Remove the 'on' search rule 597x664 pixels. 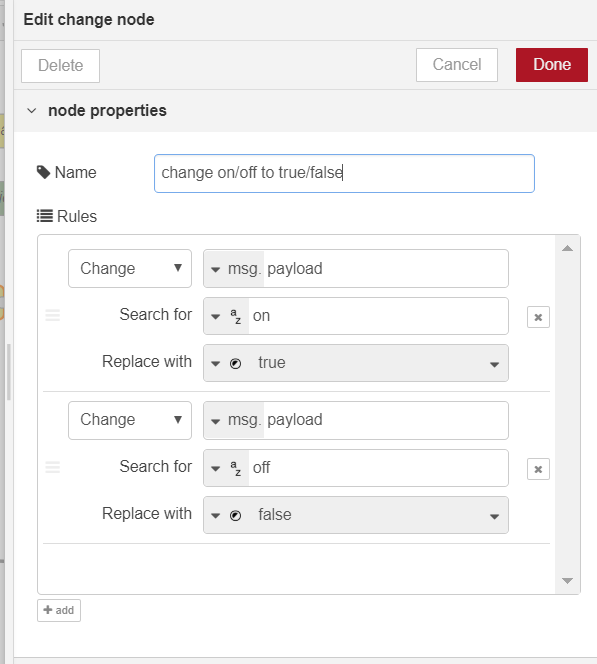tap(538, 317)
